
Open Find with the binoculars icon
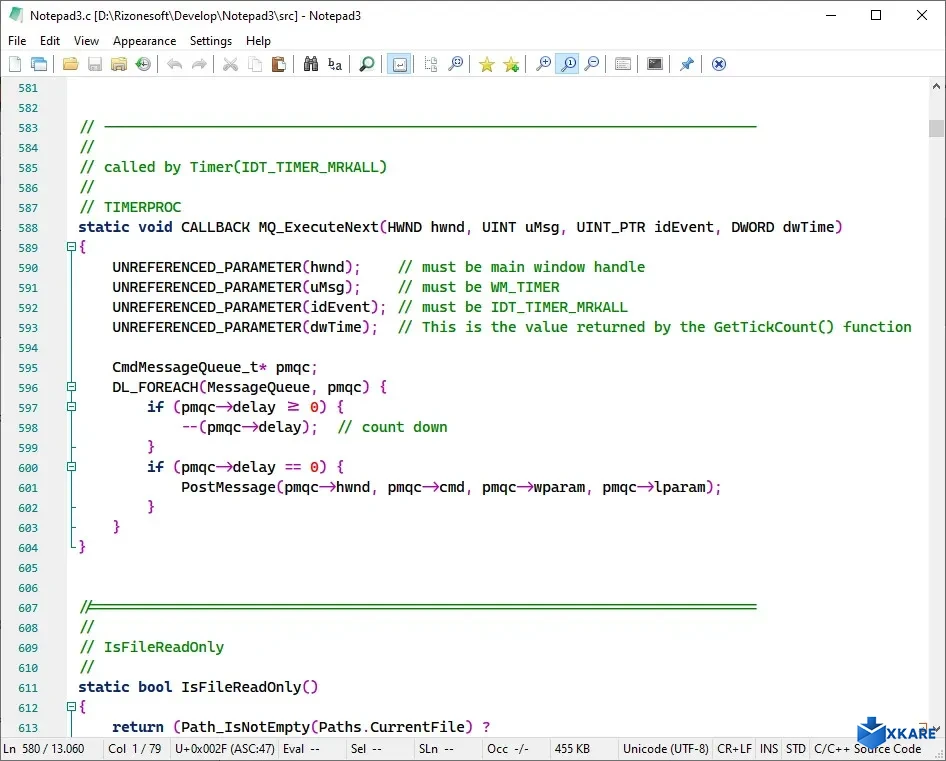(311, 64)
